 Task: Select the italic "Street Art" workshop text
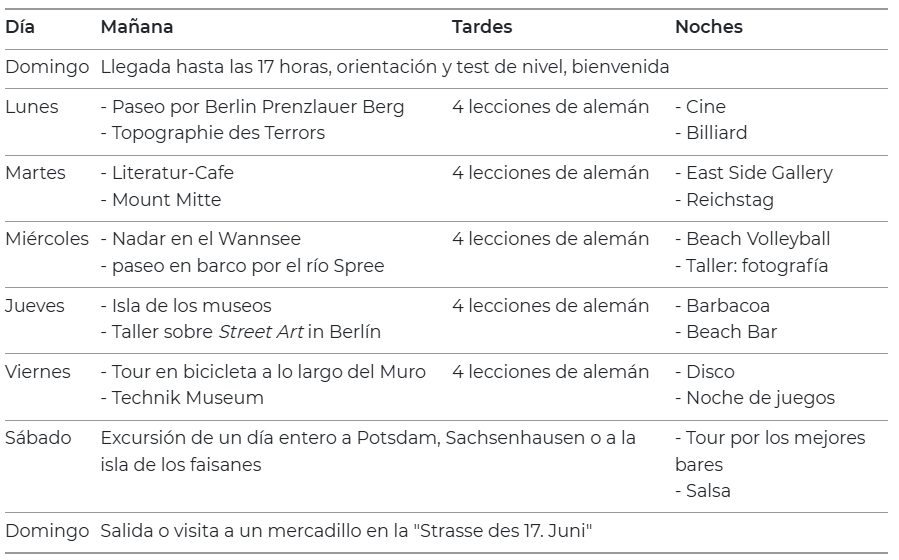(261, 332)
